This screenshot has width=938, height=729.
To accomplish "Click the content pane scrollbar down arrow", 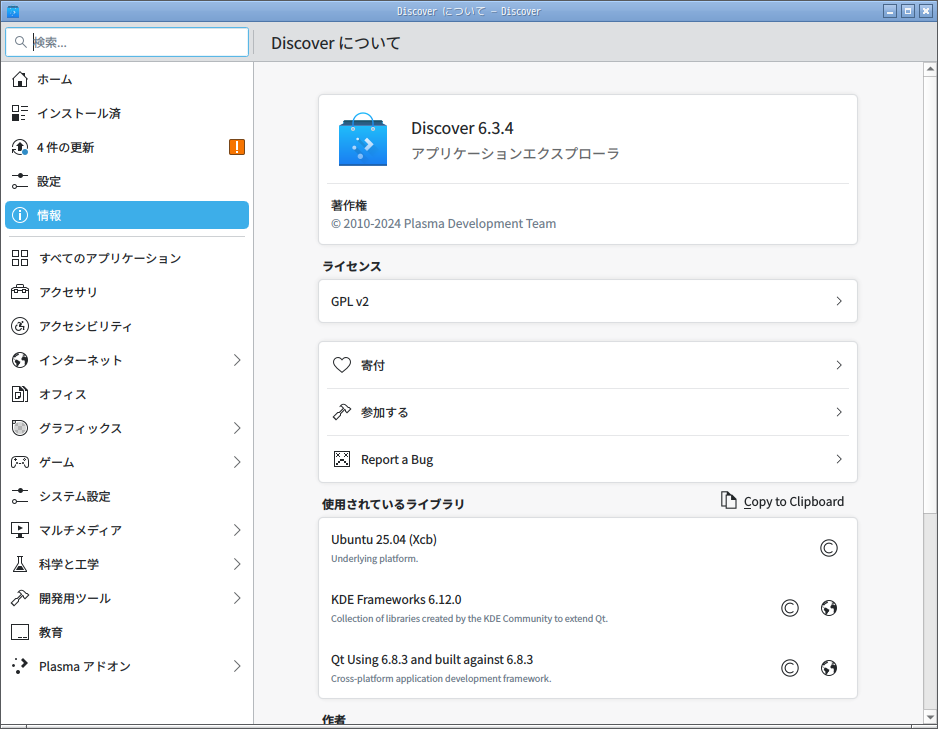I will click(x=930, y=716).
